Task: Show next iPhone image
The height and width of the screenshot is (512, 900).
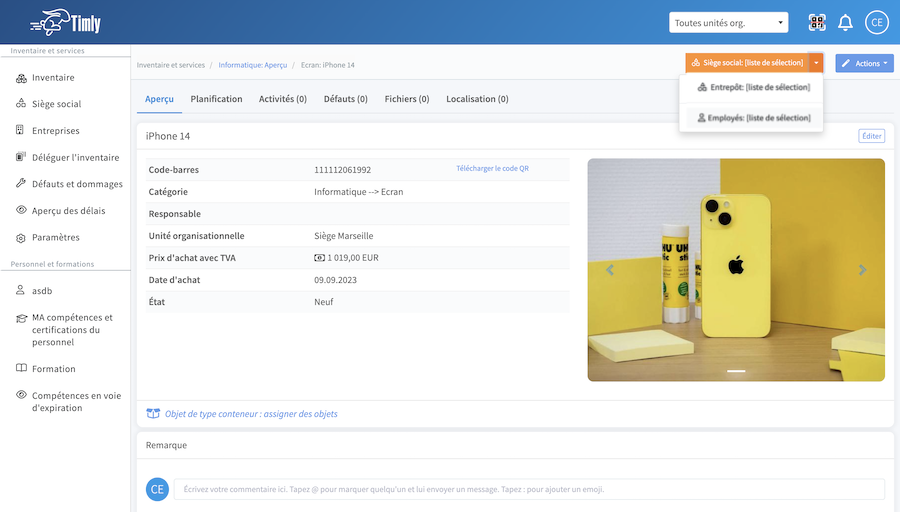Action: click(862, 270)
